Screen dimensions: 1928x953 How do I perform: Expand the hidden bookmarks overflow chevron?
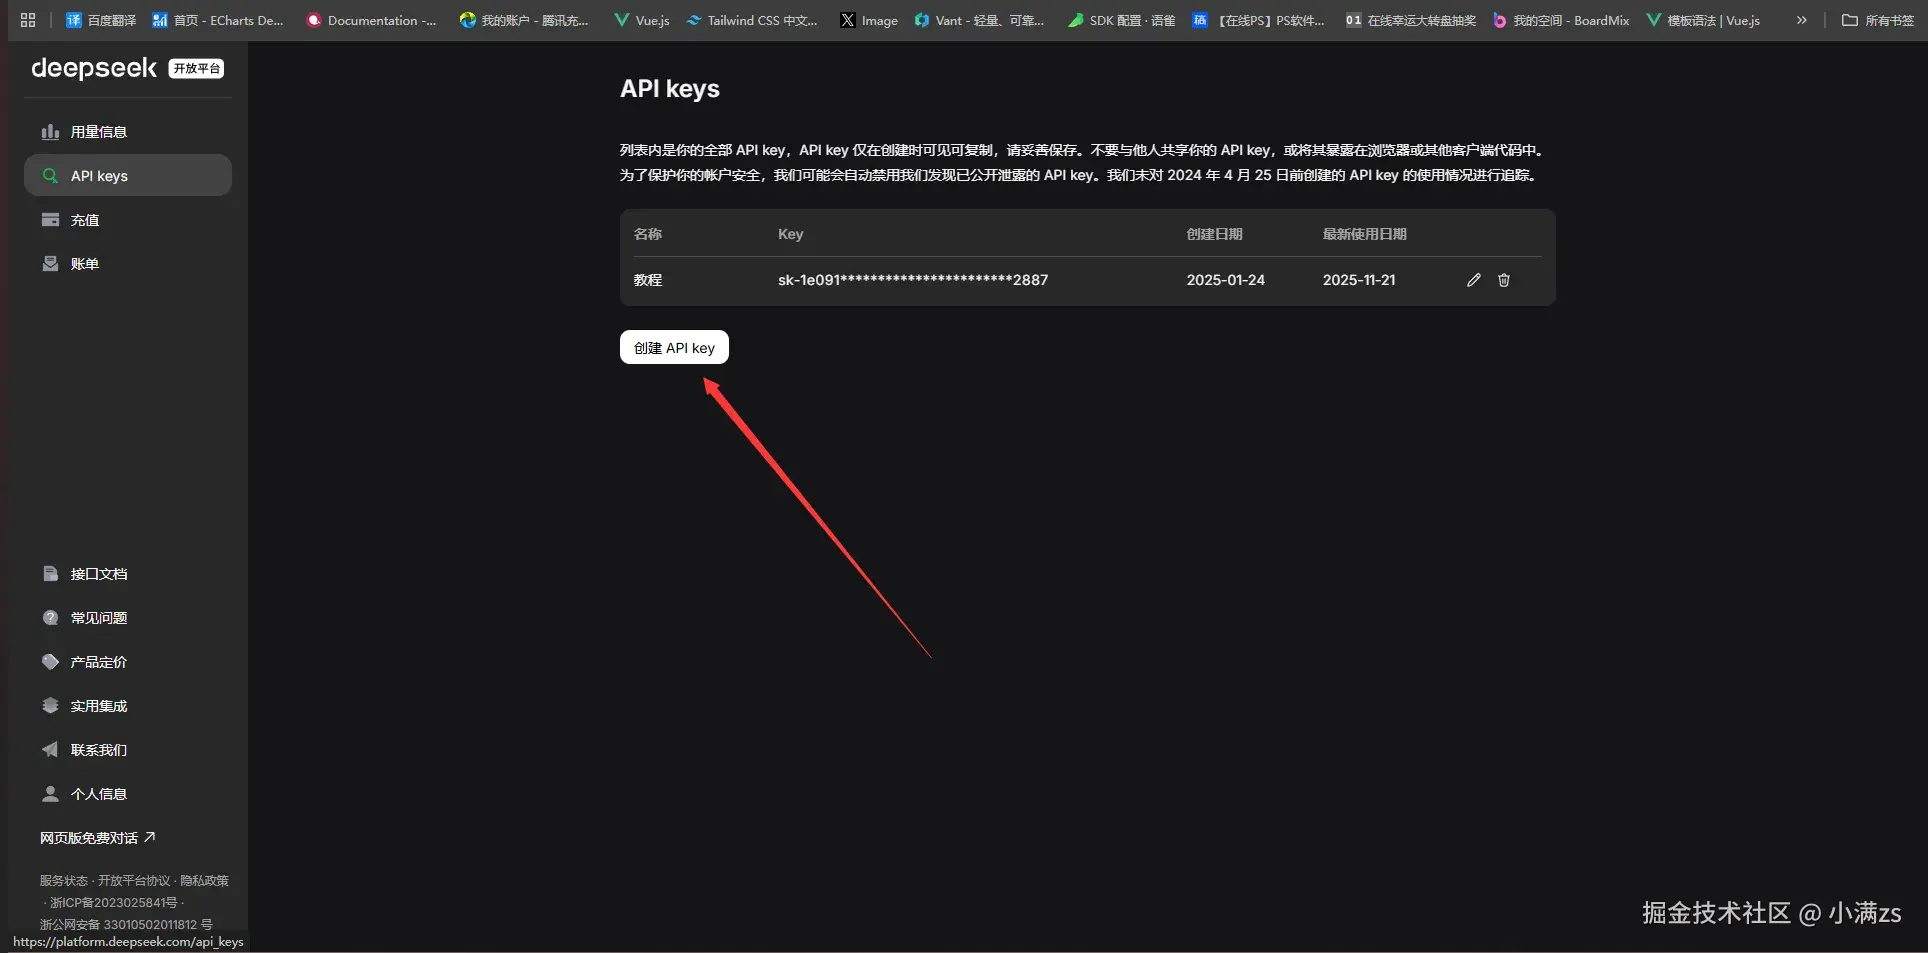(x=1801, y=20)
